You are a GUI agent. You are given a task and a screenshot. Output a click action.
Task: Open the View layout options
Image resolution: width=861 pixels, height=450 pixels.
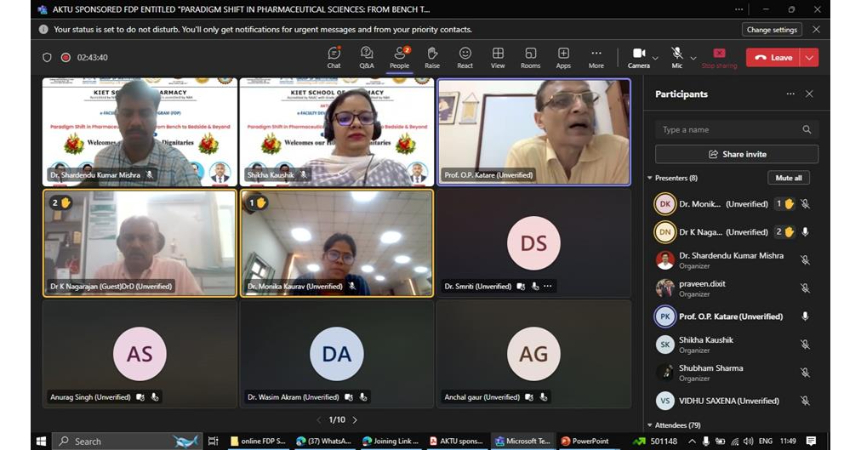(x=497, y=57)
